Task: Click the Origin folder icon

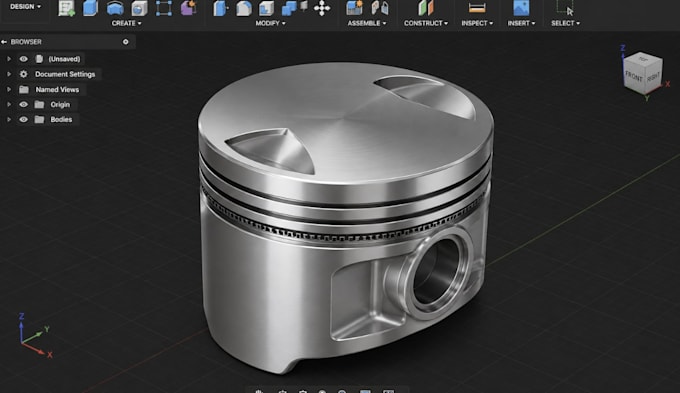Action: (39, 105)
